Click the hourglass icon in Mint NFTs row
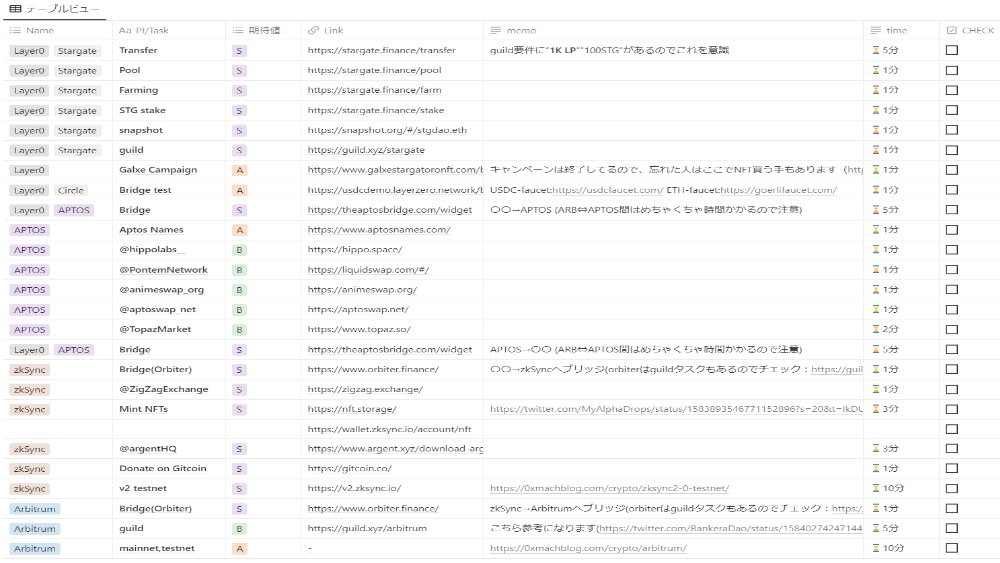Image resolution: width=1000 pixels, height=563 pixels. pyautogui.click(x=876, y=409)
